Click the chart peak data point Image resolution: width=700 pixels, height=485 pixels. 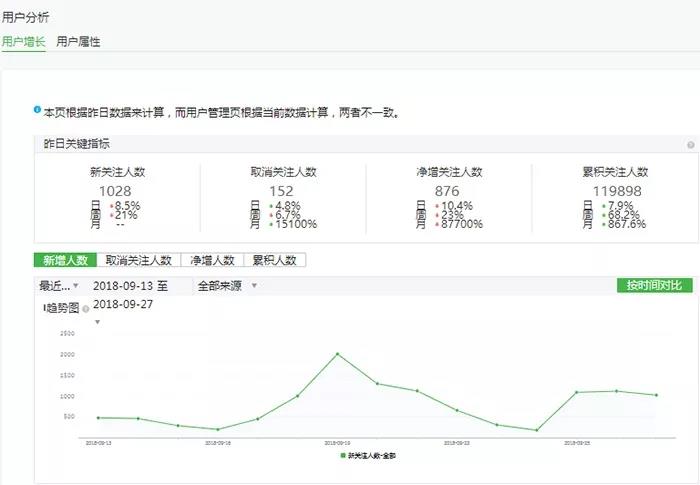pos(337,354)
